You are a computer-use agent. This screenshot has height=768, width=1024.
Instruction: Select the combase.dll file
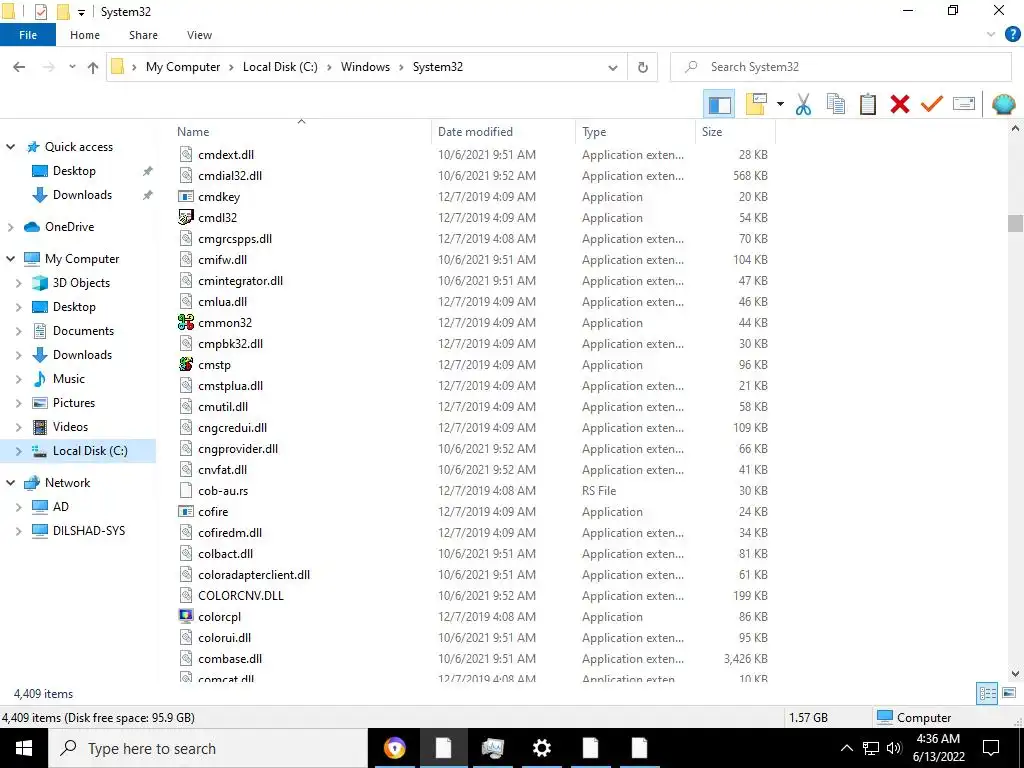(230, 658)
